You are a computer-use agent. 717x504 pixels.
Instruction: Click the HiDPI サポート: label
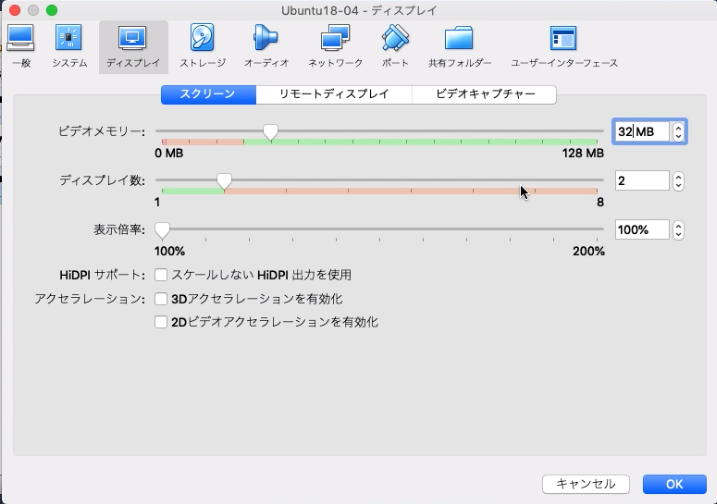[102, 275]
